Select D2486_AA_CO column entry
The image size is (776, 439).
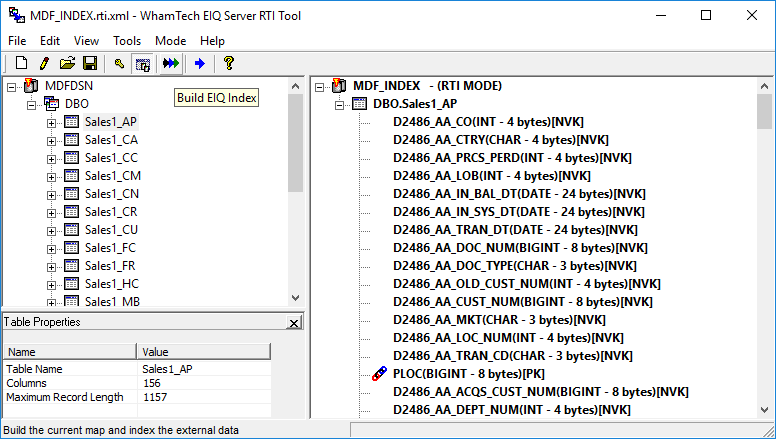[488, 122]
